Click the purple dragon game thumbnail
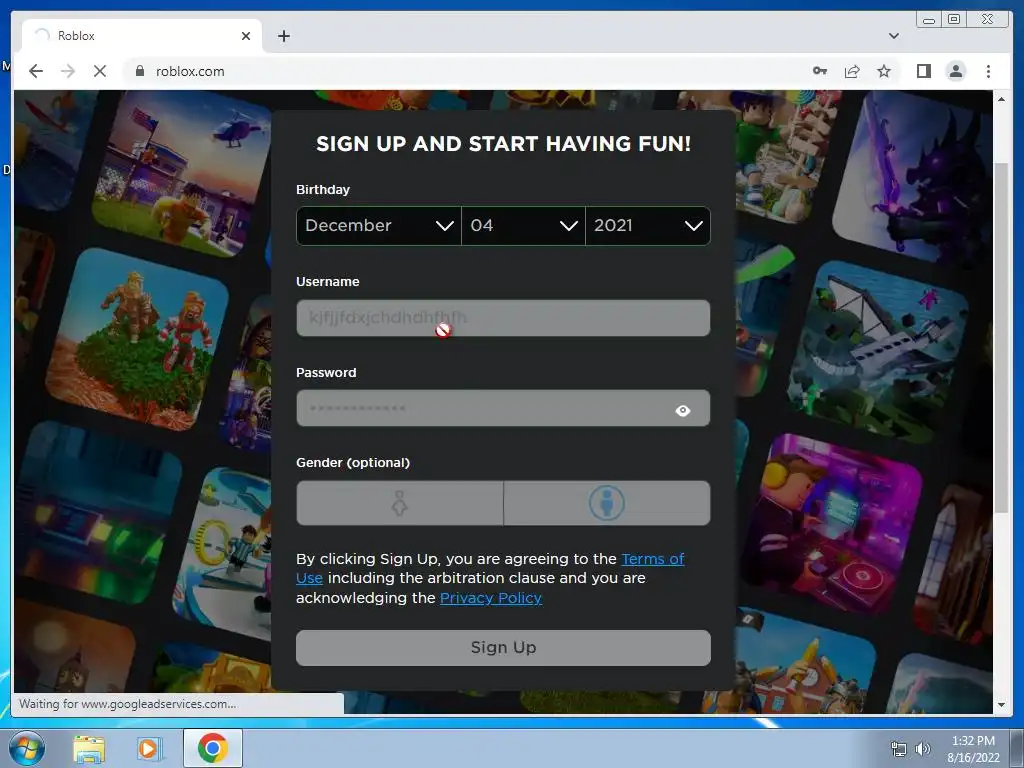 tap(914, 178)
